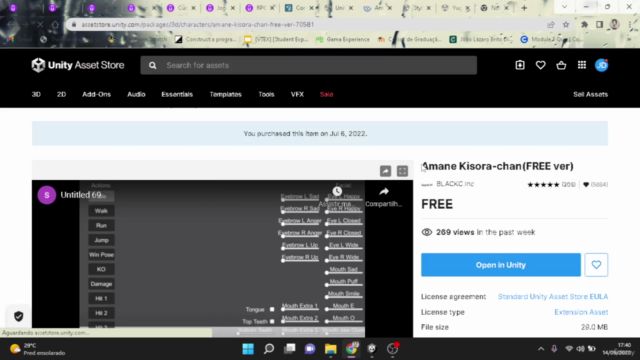Click the video's watch later clock icon

(337, 191)
